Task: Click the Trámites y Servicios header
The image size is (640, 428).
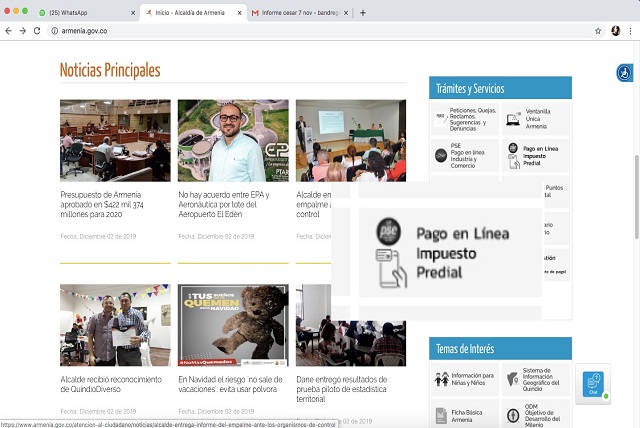Action: click(x=500, y=88)
